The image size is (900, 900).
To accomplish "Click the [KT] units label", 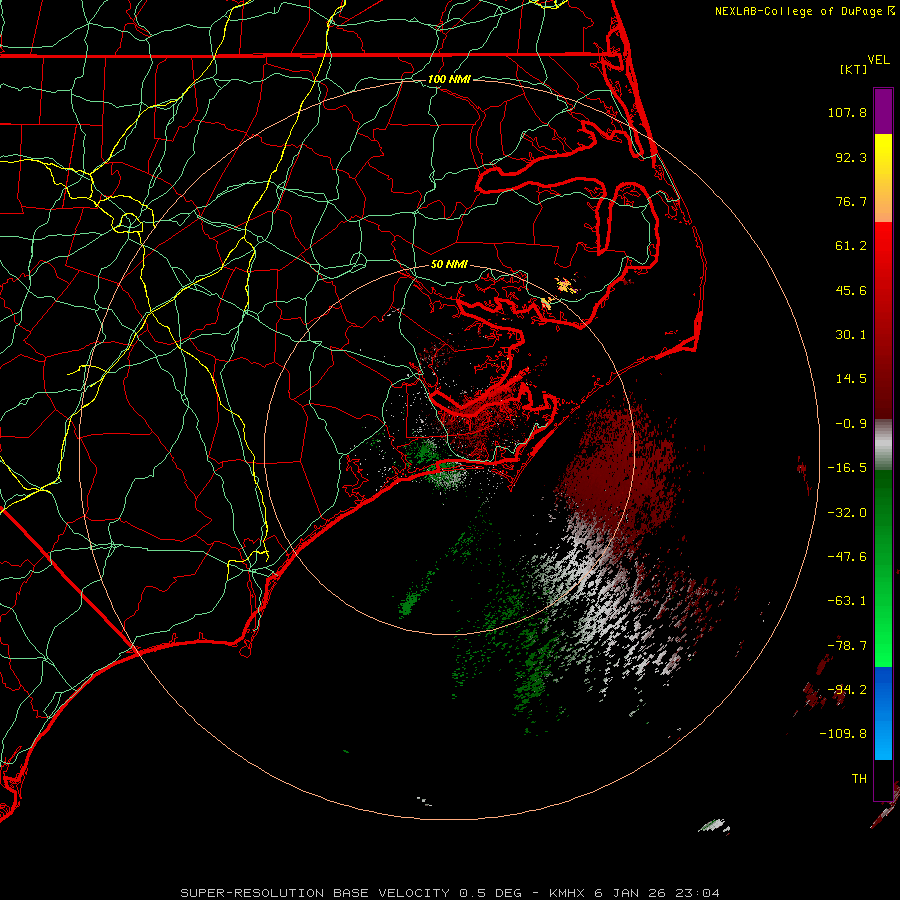I will (x=854, y=69).
